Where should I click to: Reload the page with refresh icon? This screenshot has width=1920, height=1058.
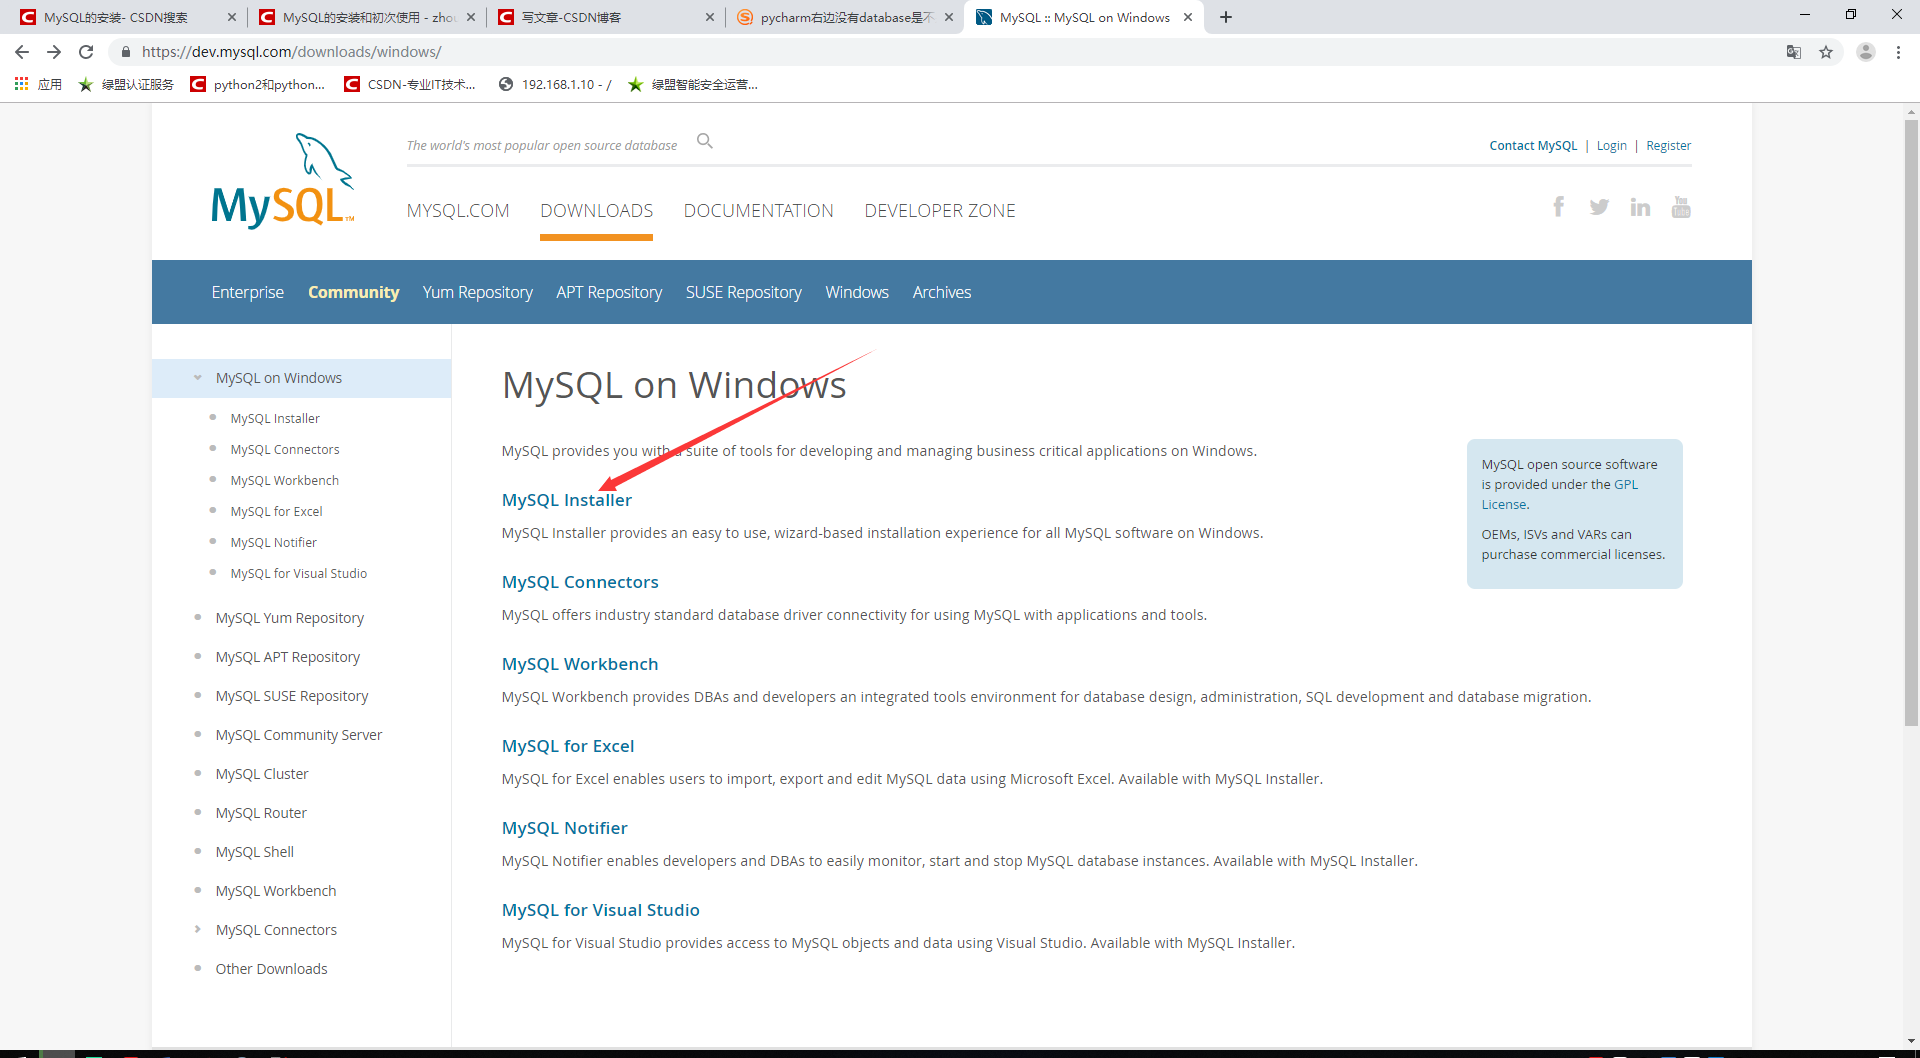(86, 52)
